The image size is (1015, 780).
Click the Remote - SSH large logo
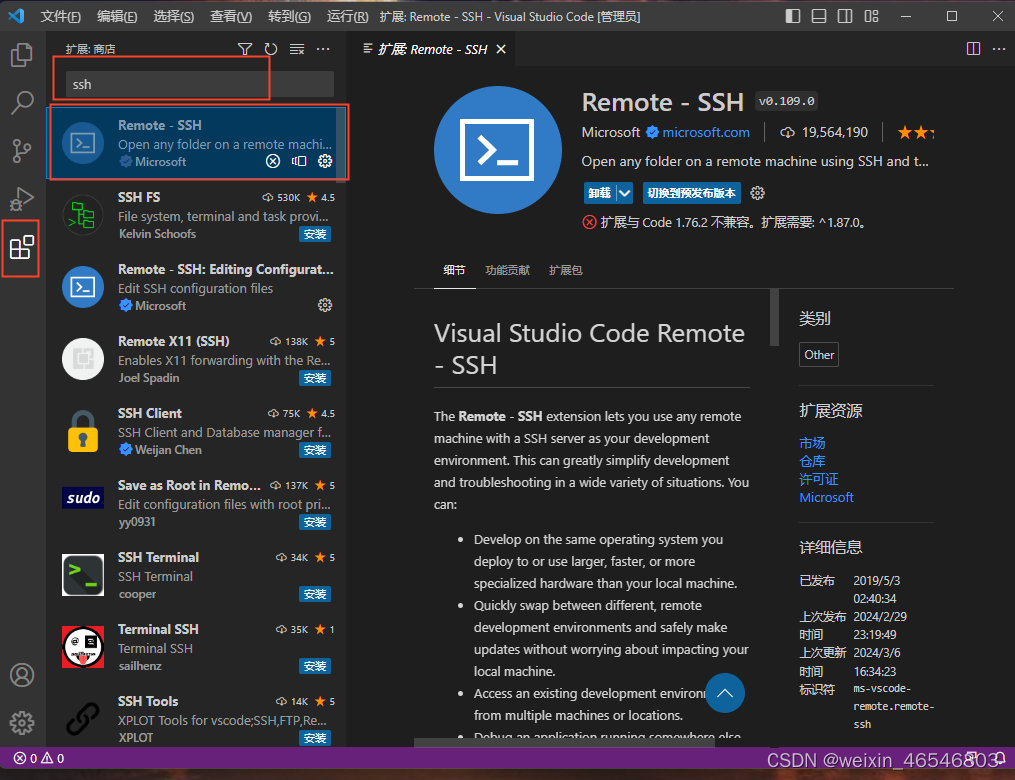[497, 150]
